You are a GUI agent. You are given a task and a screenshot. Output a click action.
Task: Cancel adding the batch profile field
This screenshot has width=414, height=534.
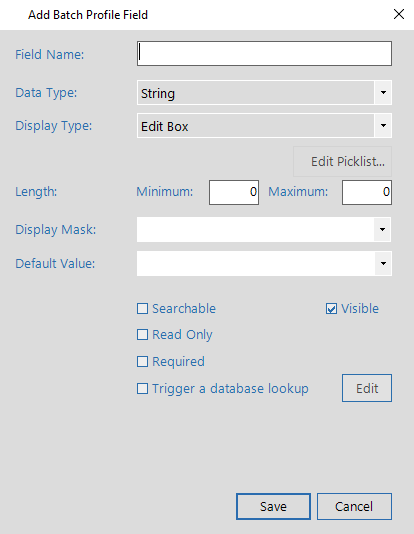pos(354,506)
